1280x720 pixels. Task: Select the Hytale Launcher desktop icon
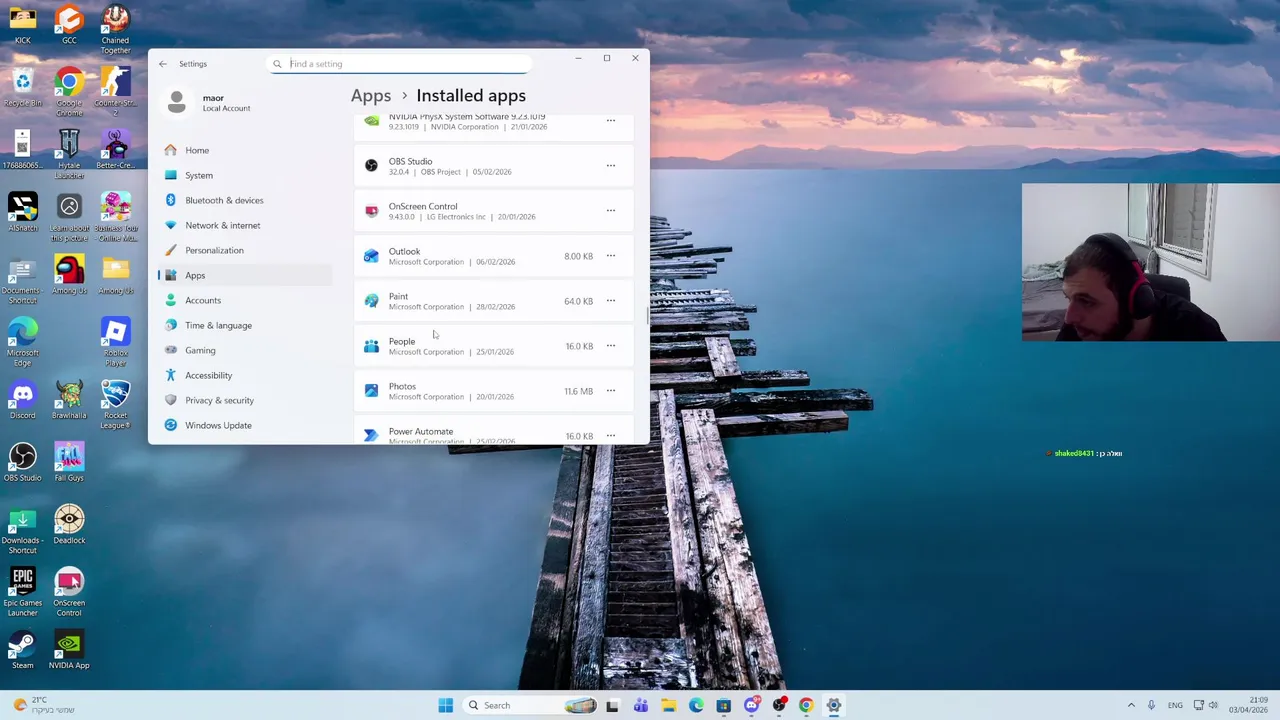click(69, 155)
